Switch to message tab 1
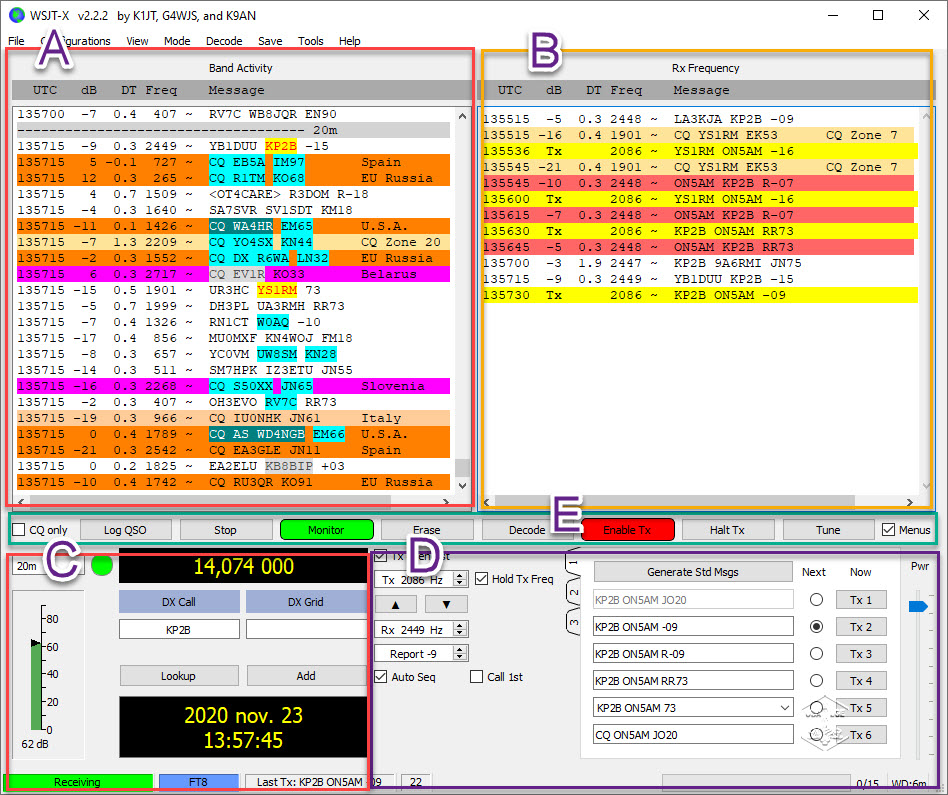This screenshot has width=948, height=795. click(573, 563)
